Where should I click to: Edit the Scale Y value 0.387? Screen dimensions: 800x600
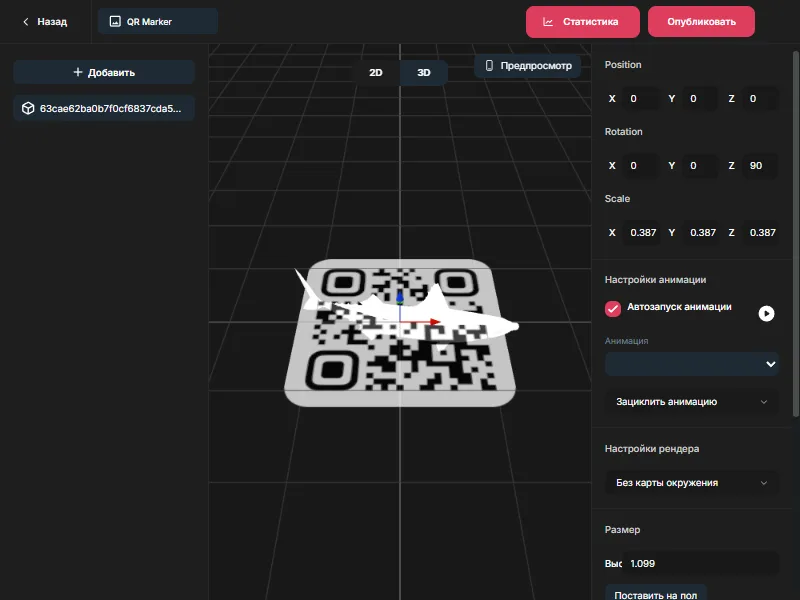coord(701,233)
